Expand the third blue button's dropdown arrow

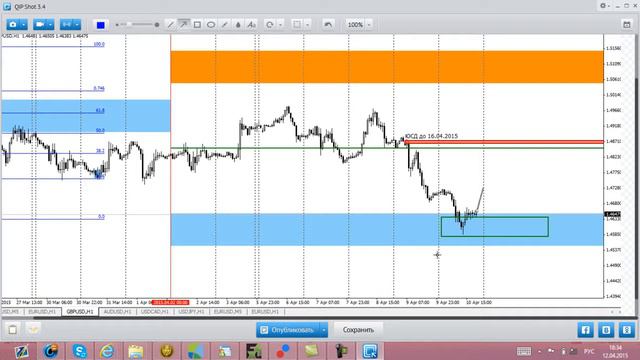point(77,24)
